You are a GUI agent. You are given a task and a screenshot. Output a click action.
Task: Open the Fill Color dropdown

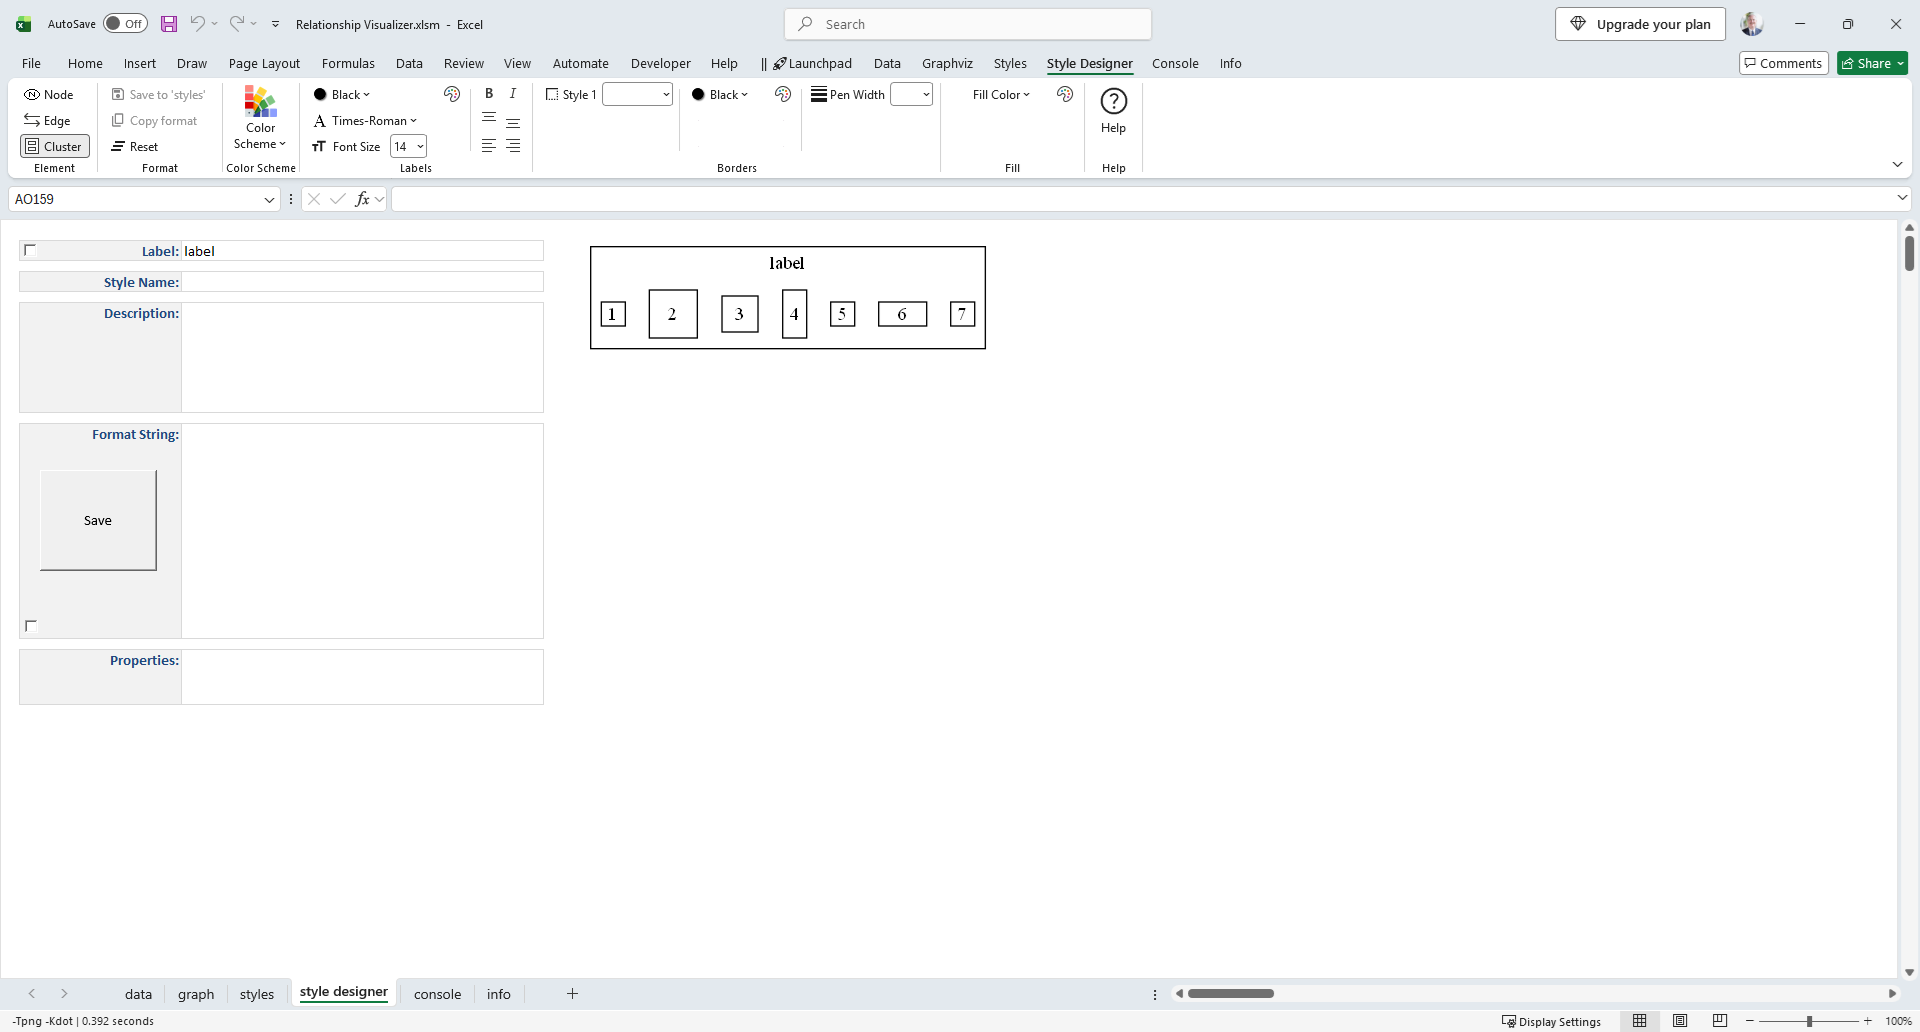pyautogui.click(x=1001, y=94)
